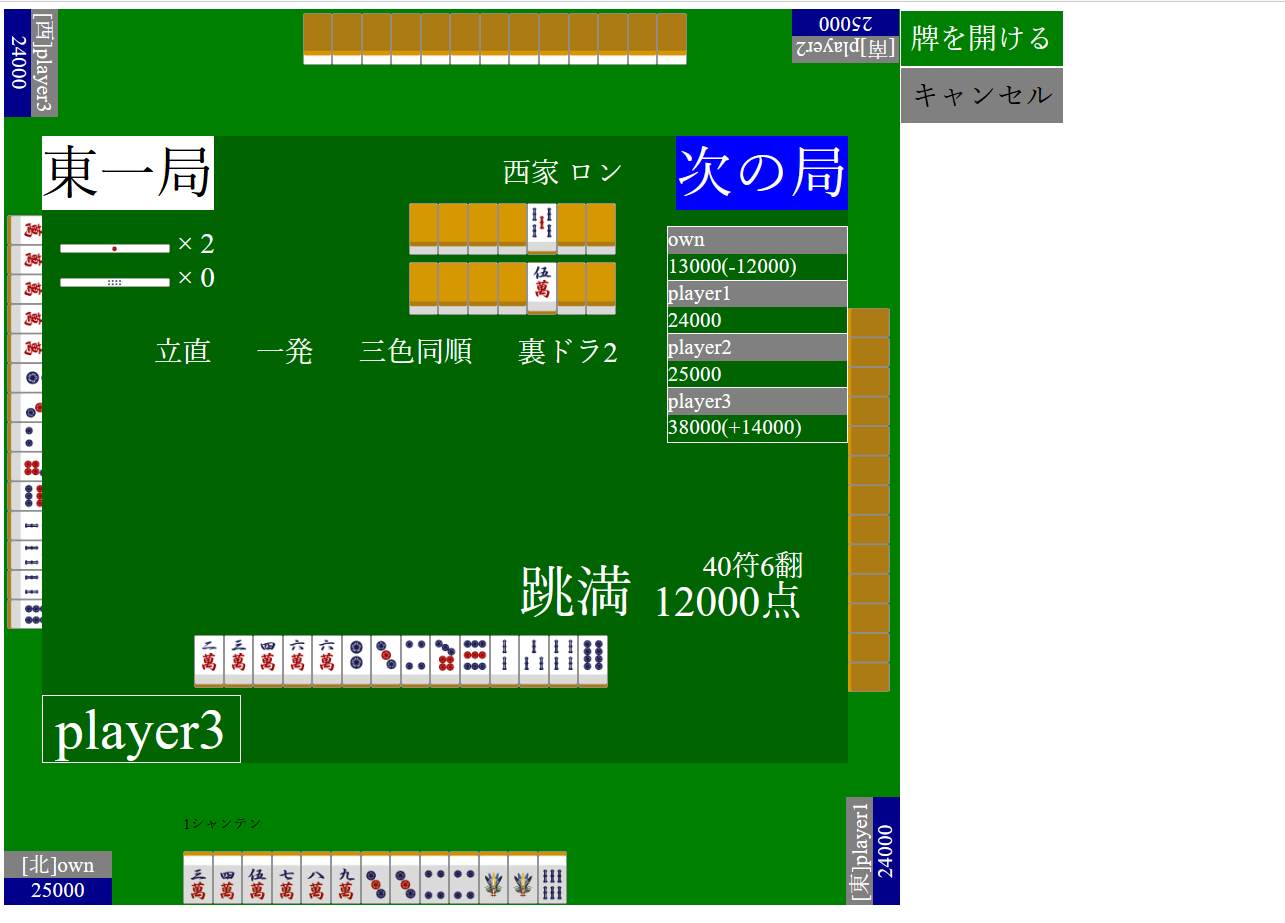Click 四萬 tile in winning hand
The height and width of the screenshot is (923, 1285).
coord(268,661)
